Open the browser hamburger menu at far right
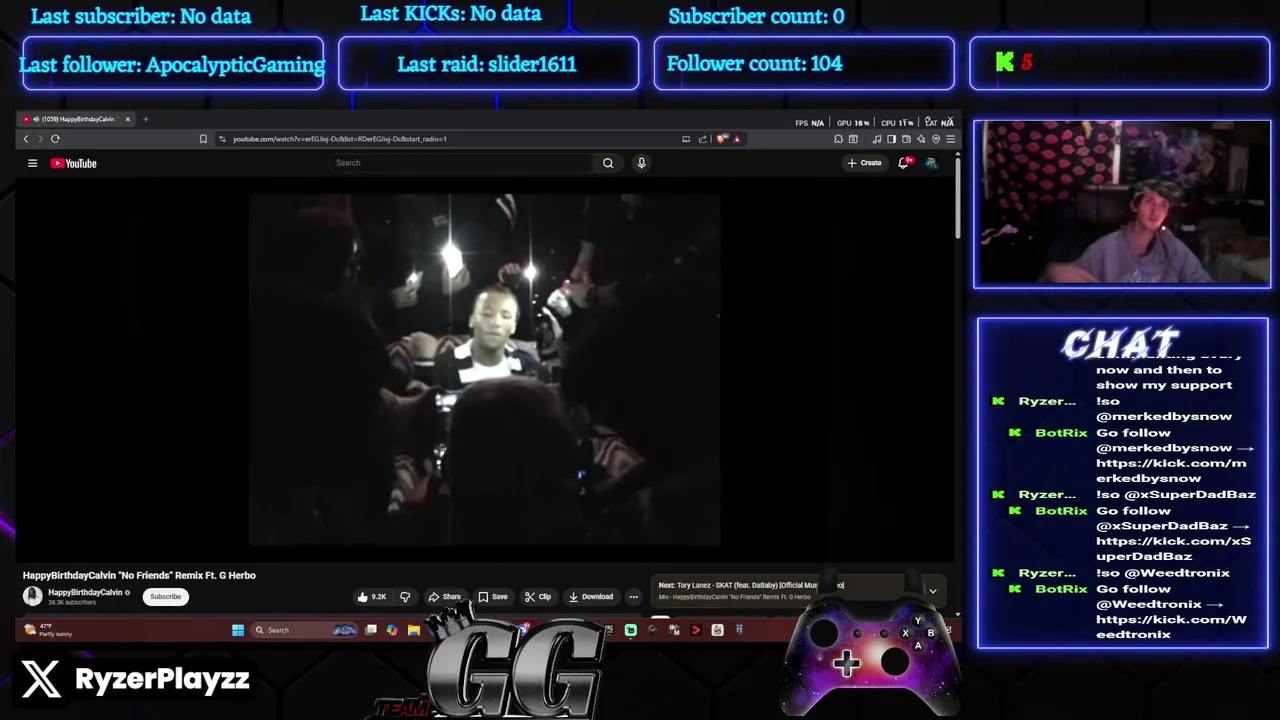This screenshot has width=1280, height=720. (x=950, y=139)
